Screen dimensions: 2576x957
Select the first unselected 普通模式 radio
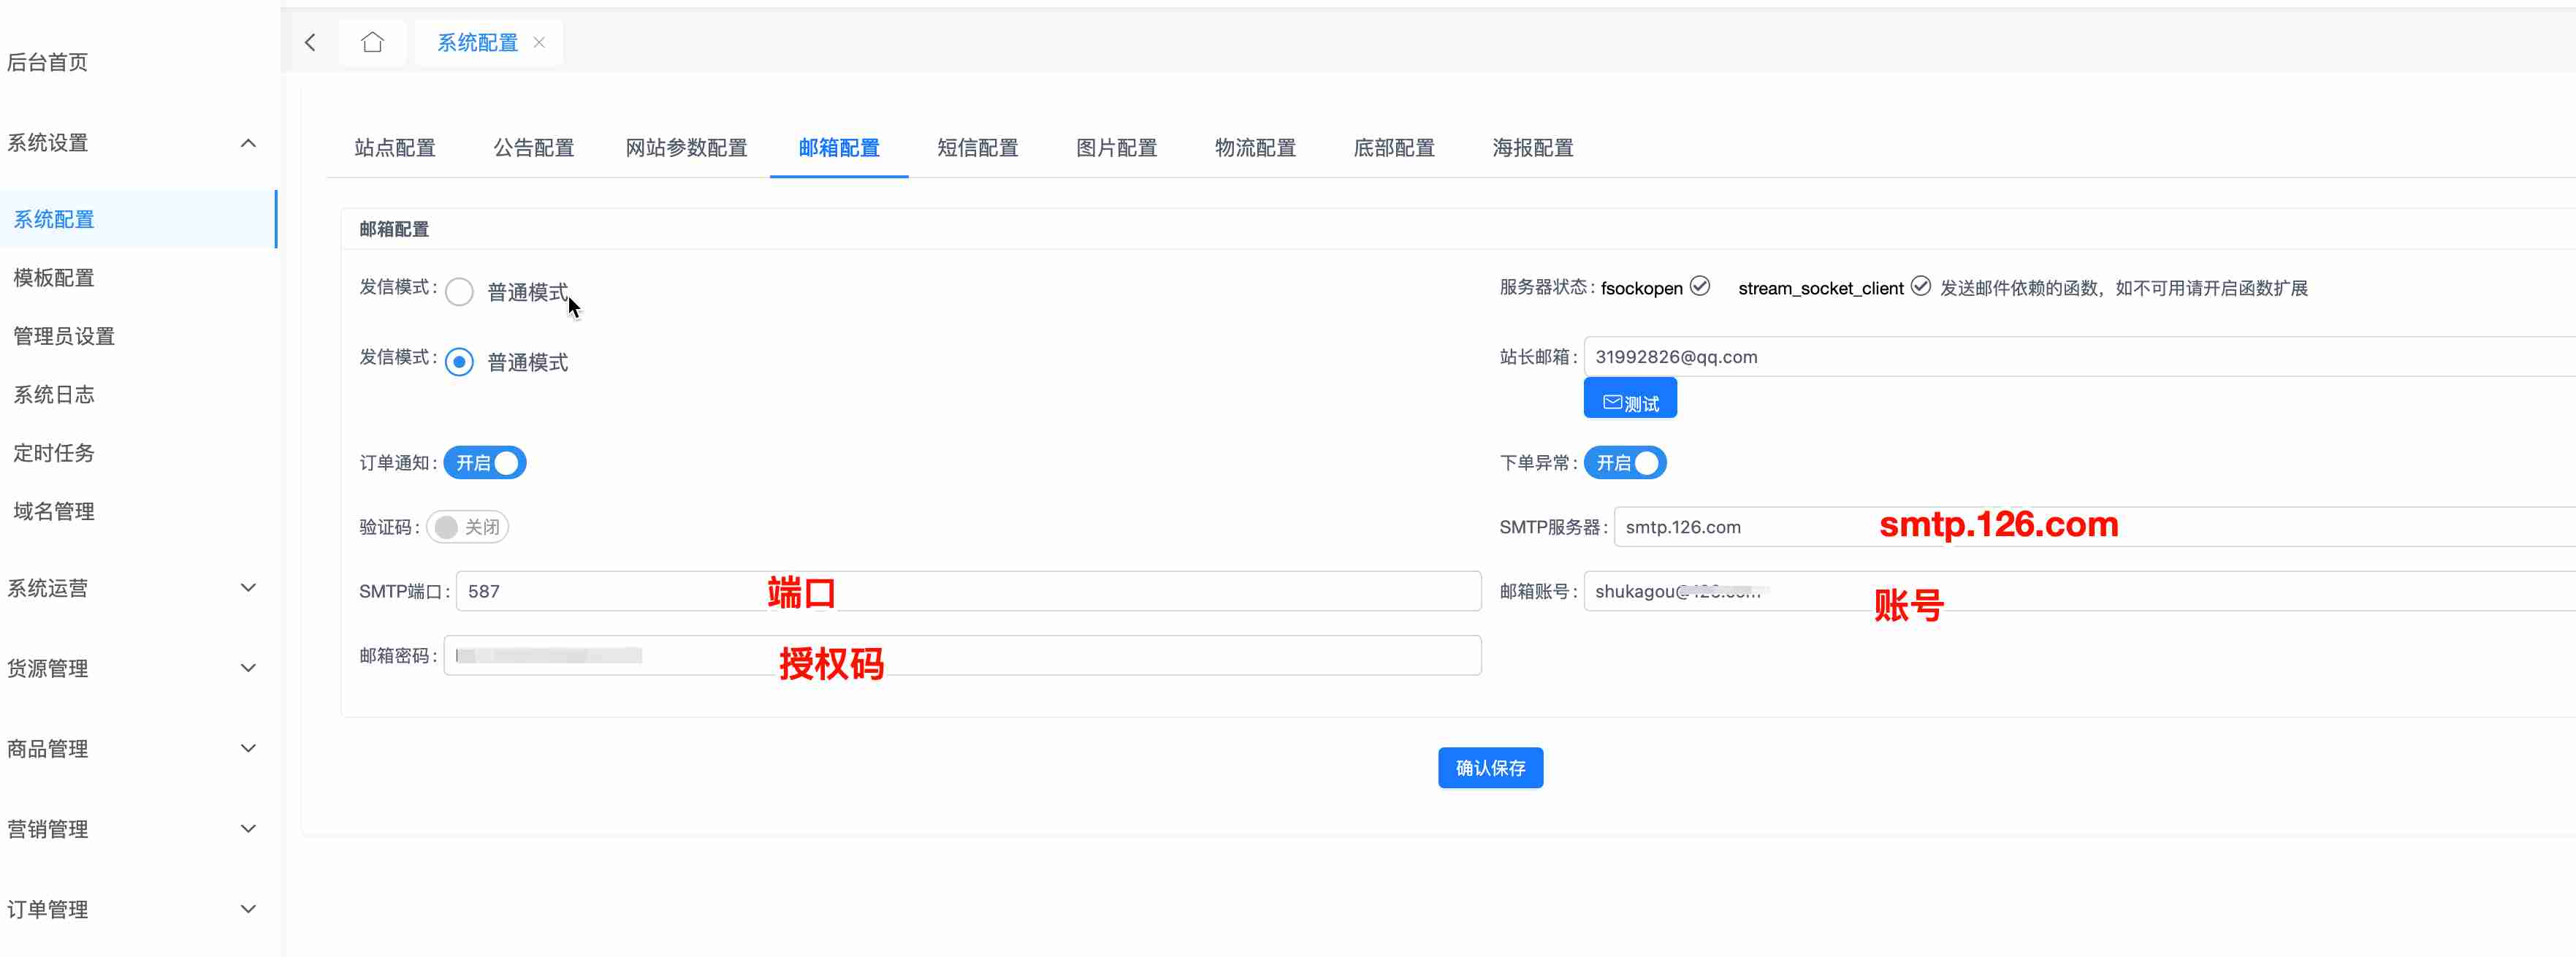click(x=459, y=292)
